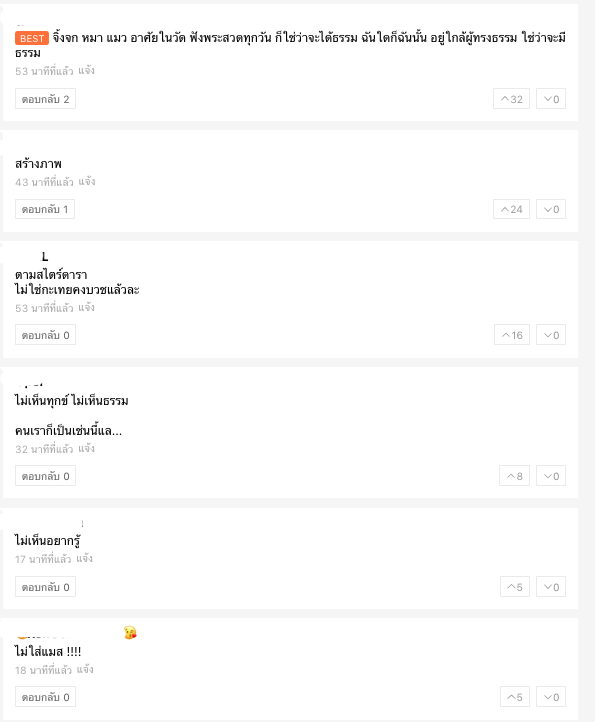
Task: Upvote the สร้างภาพ comment with 24 votes
Action: [x=511, y=210]
